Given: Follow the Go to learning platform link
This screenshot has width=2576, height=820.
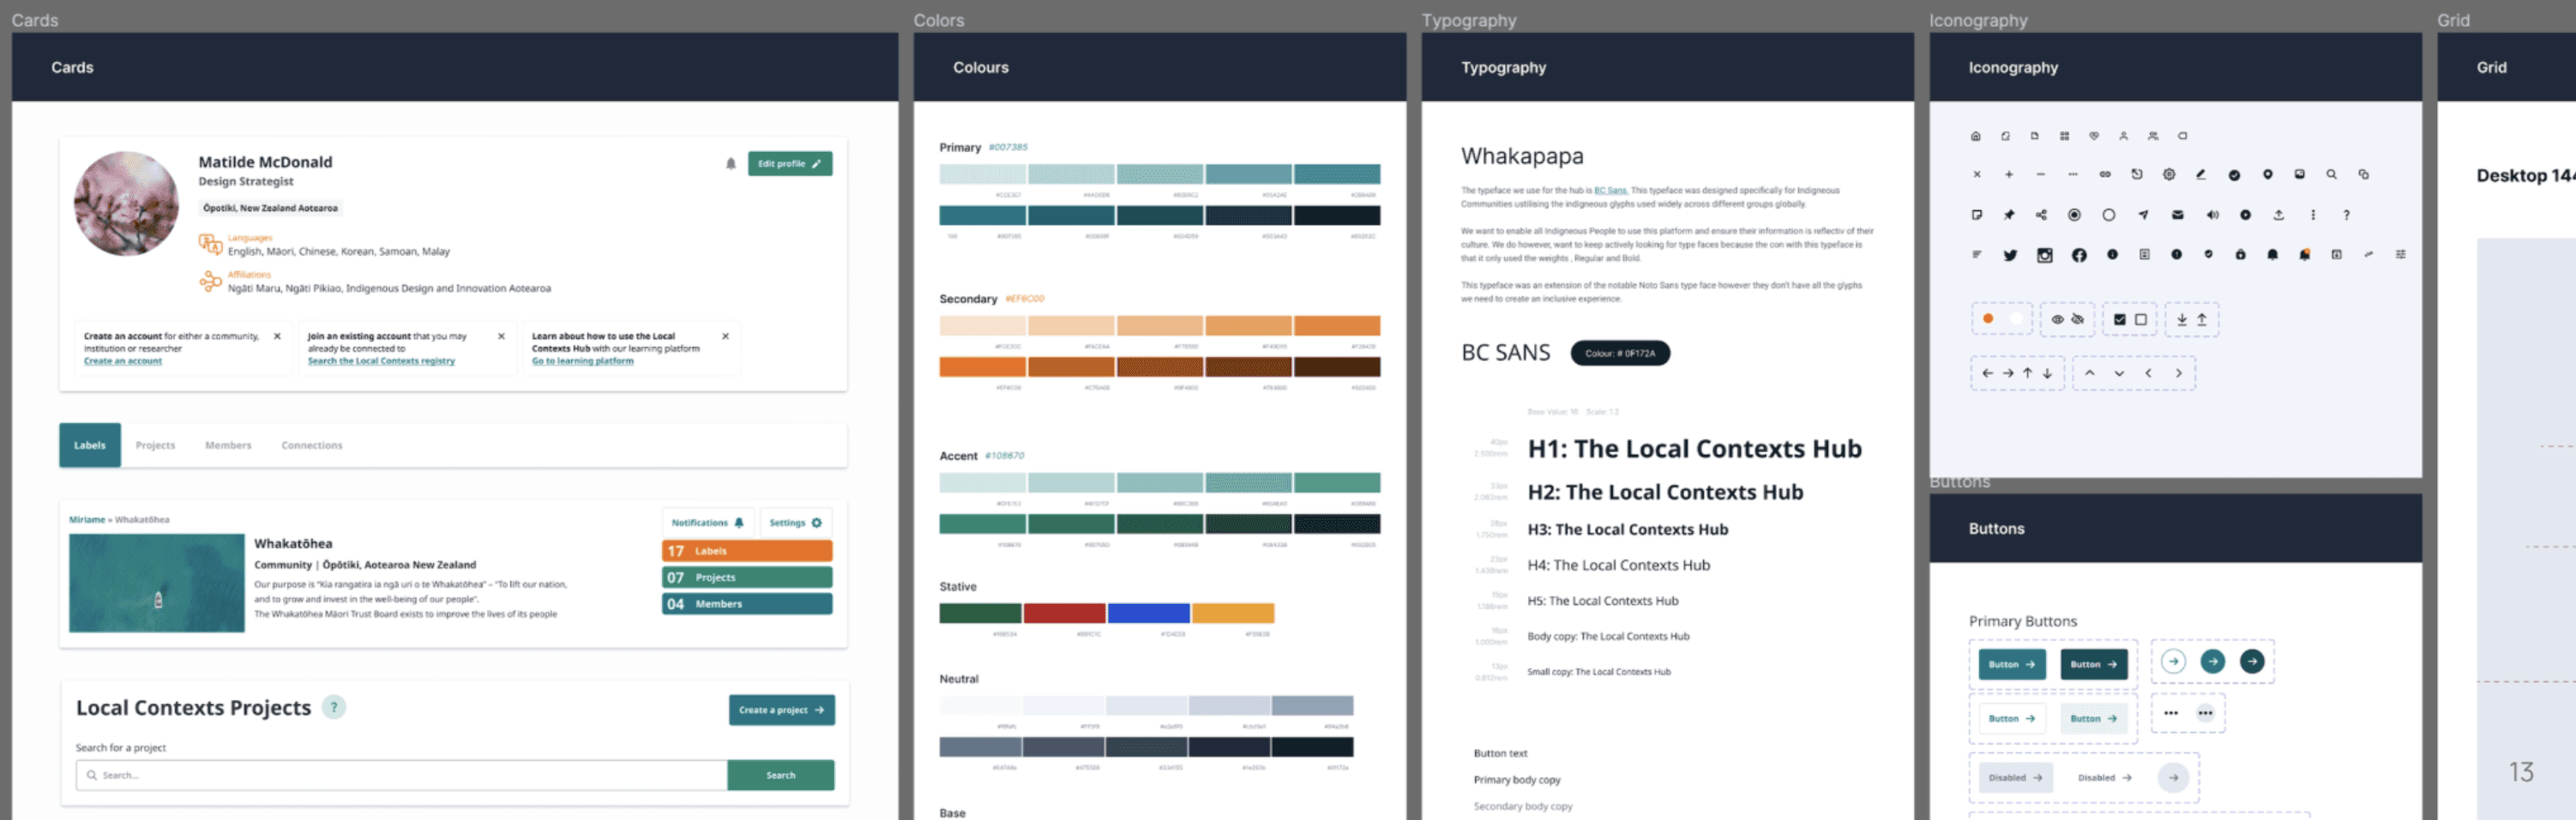Looking at the screenshot, I should point(583,361).
